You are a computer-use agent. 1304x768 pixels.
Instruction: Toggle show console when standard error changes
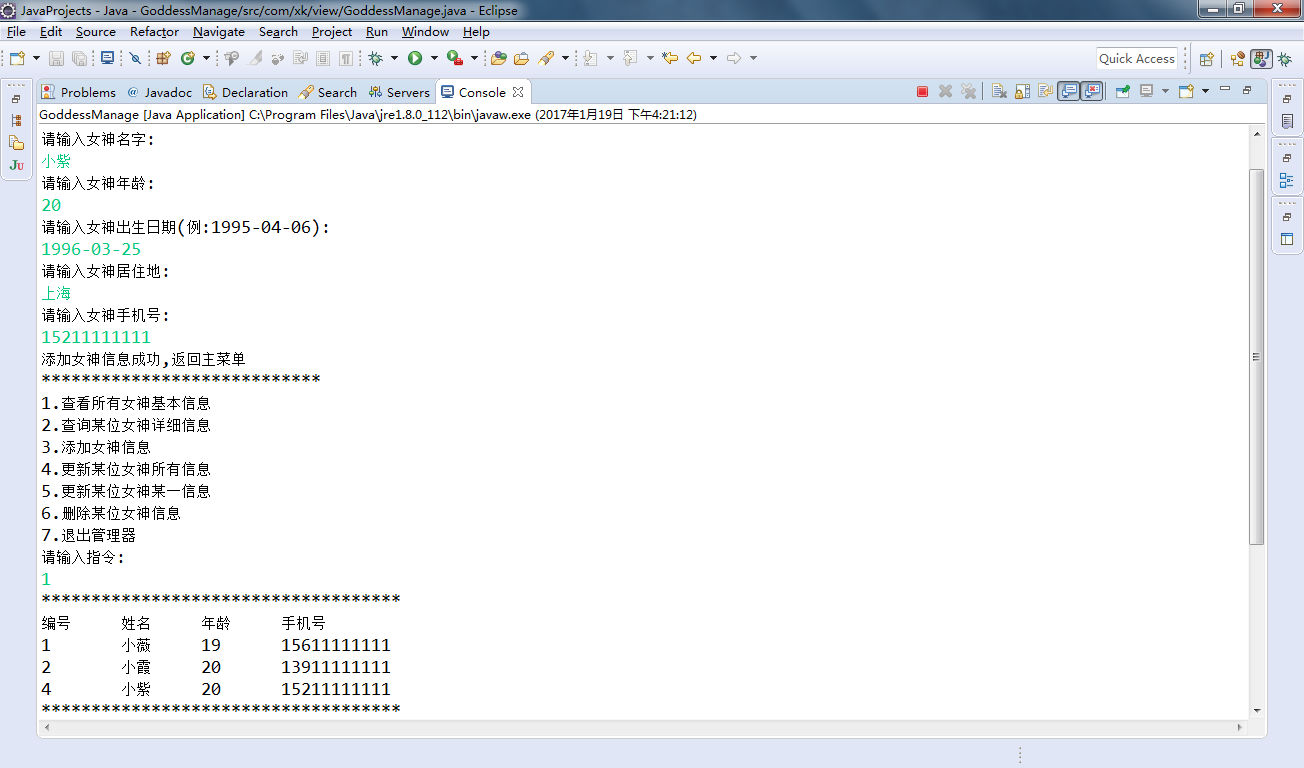[x=1091, y=92]
